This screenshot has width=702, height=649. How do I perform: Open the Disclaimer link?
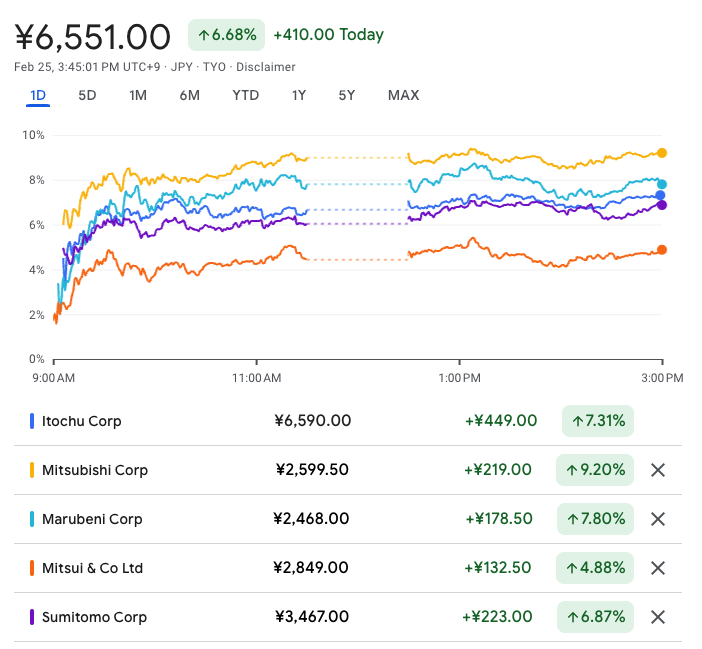coord(266,67)
